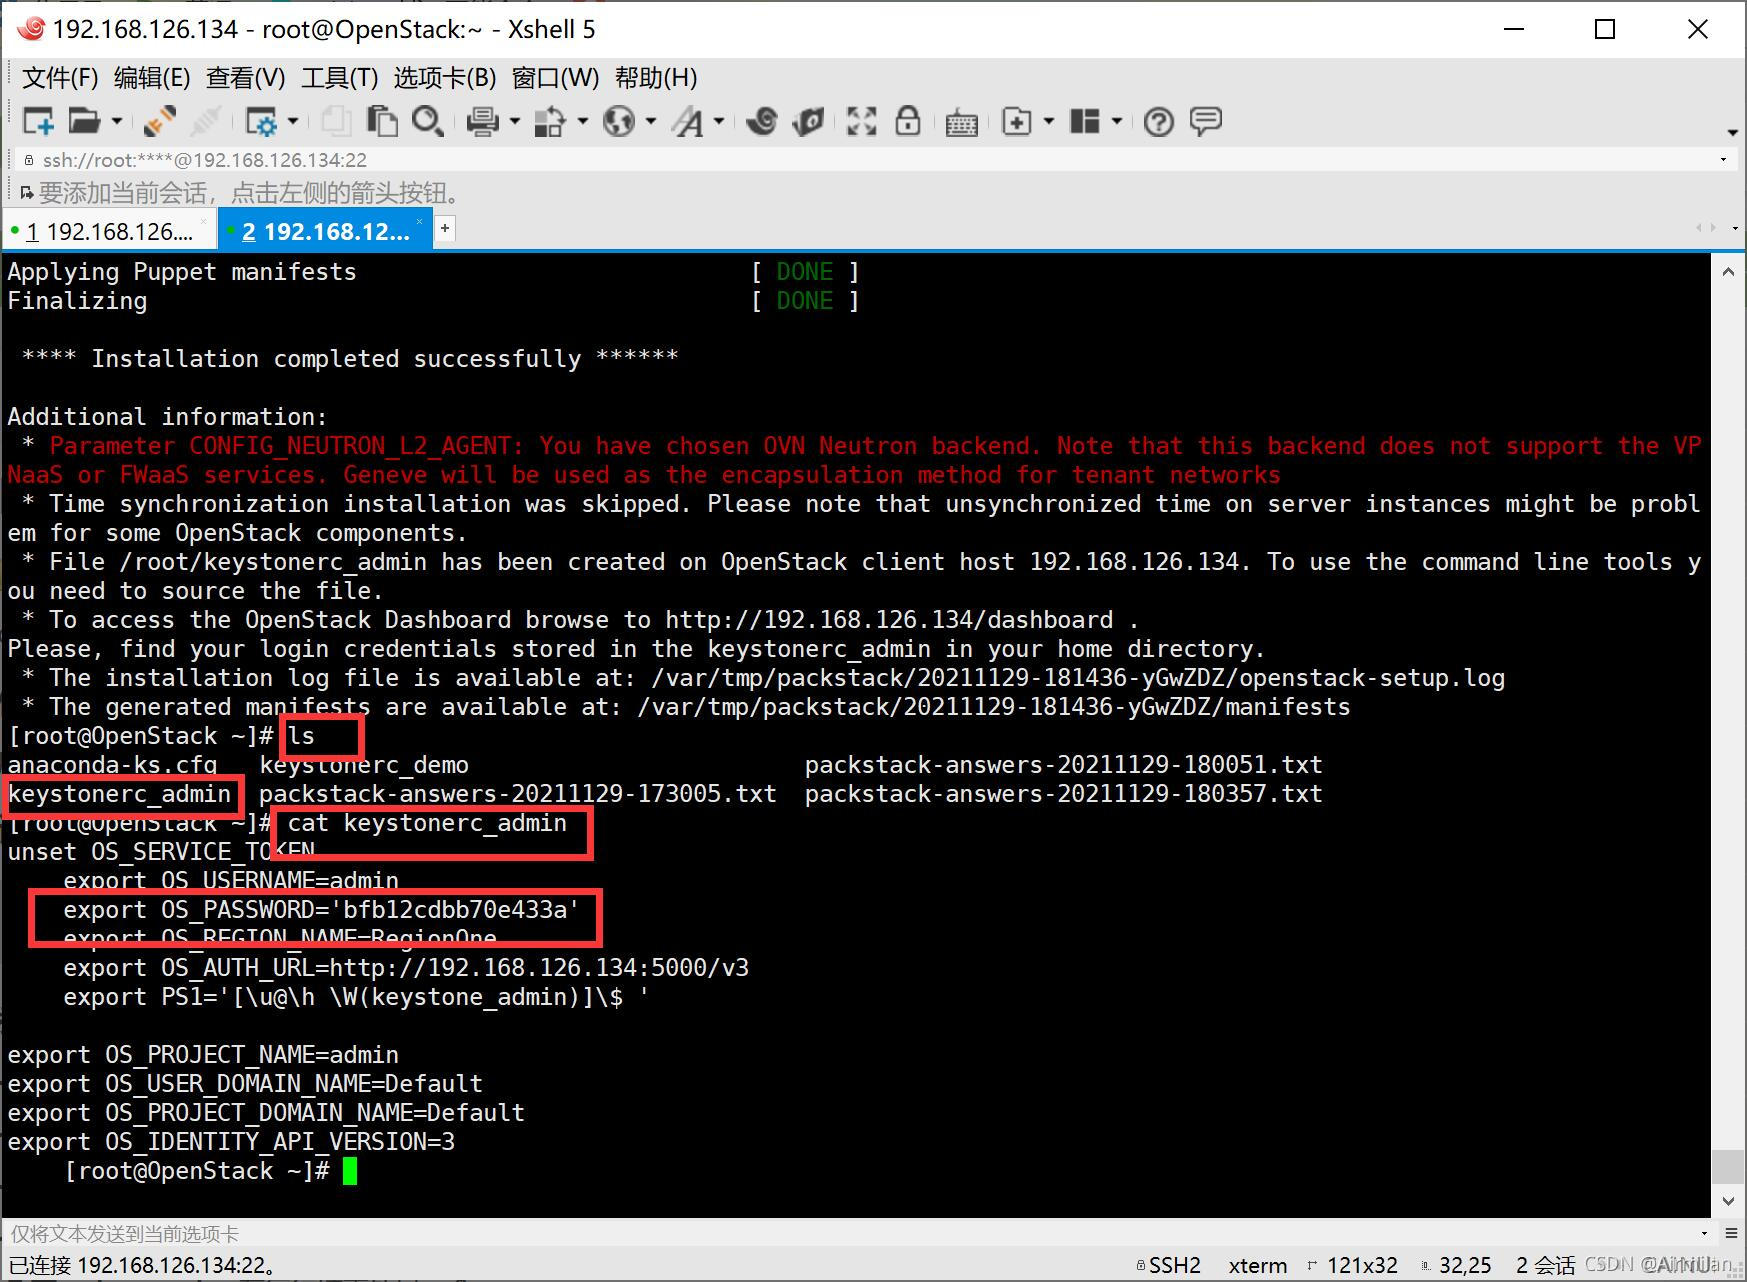Expand the new tab dropdown arrow

tap(1049, 122)
